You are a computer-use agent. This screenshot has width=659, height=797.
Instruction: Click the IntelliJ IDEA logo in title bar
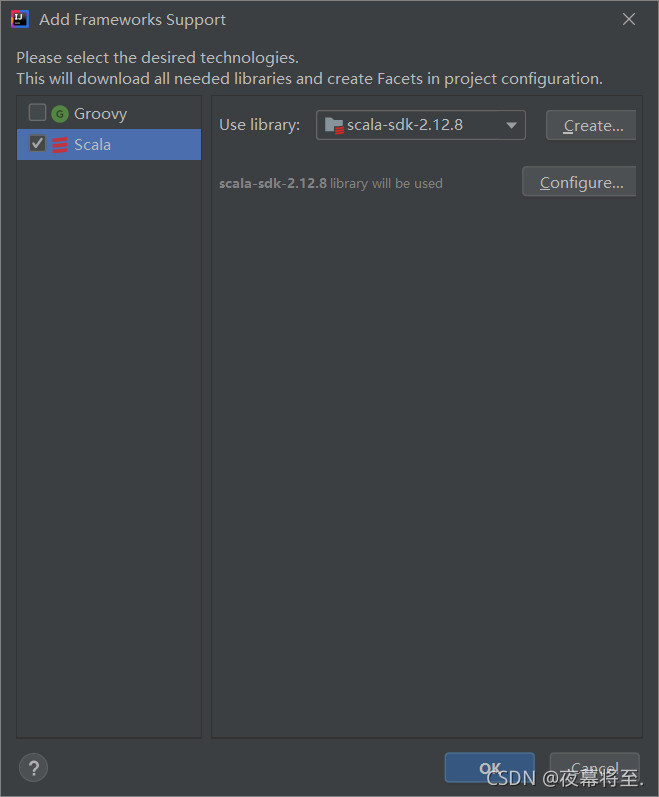pos(19,19)
